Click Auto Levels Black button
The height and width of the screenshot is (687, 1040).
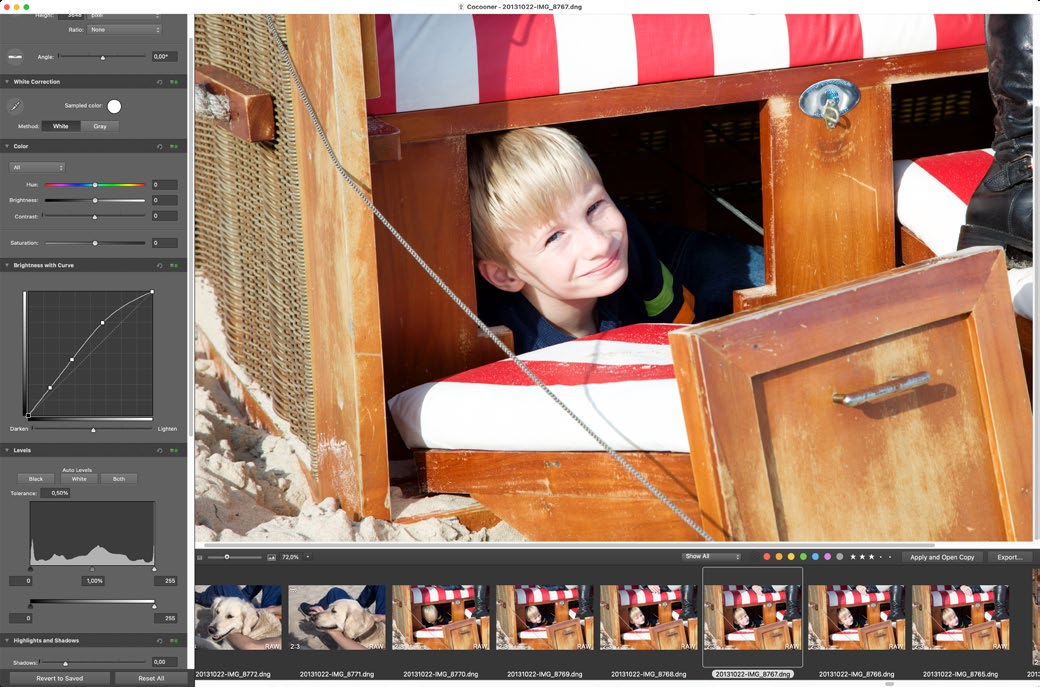(x=36, y=479)
